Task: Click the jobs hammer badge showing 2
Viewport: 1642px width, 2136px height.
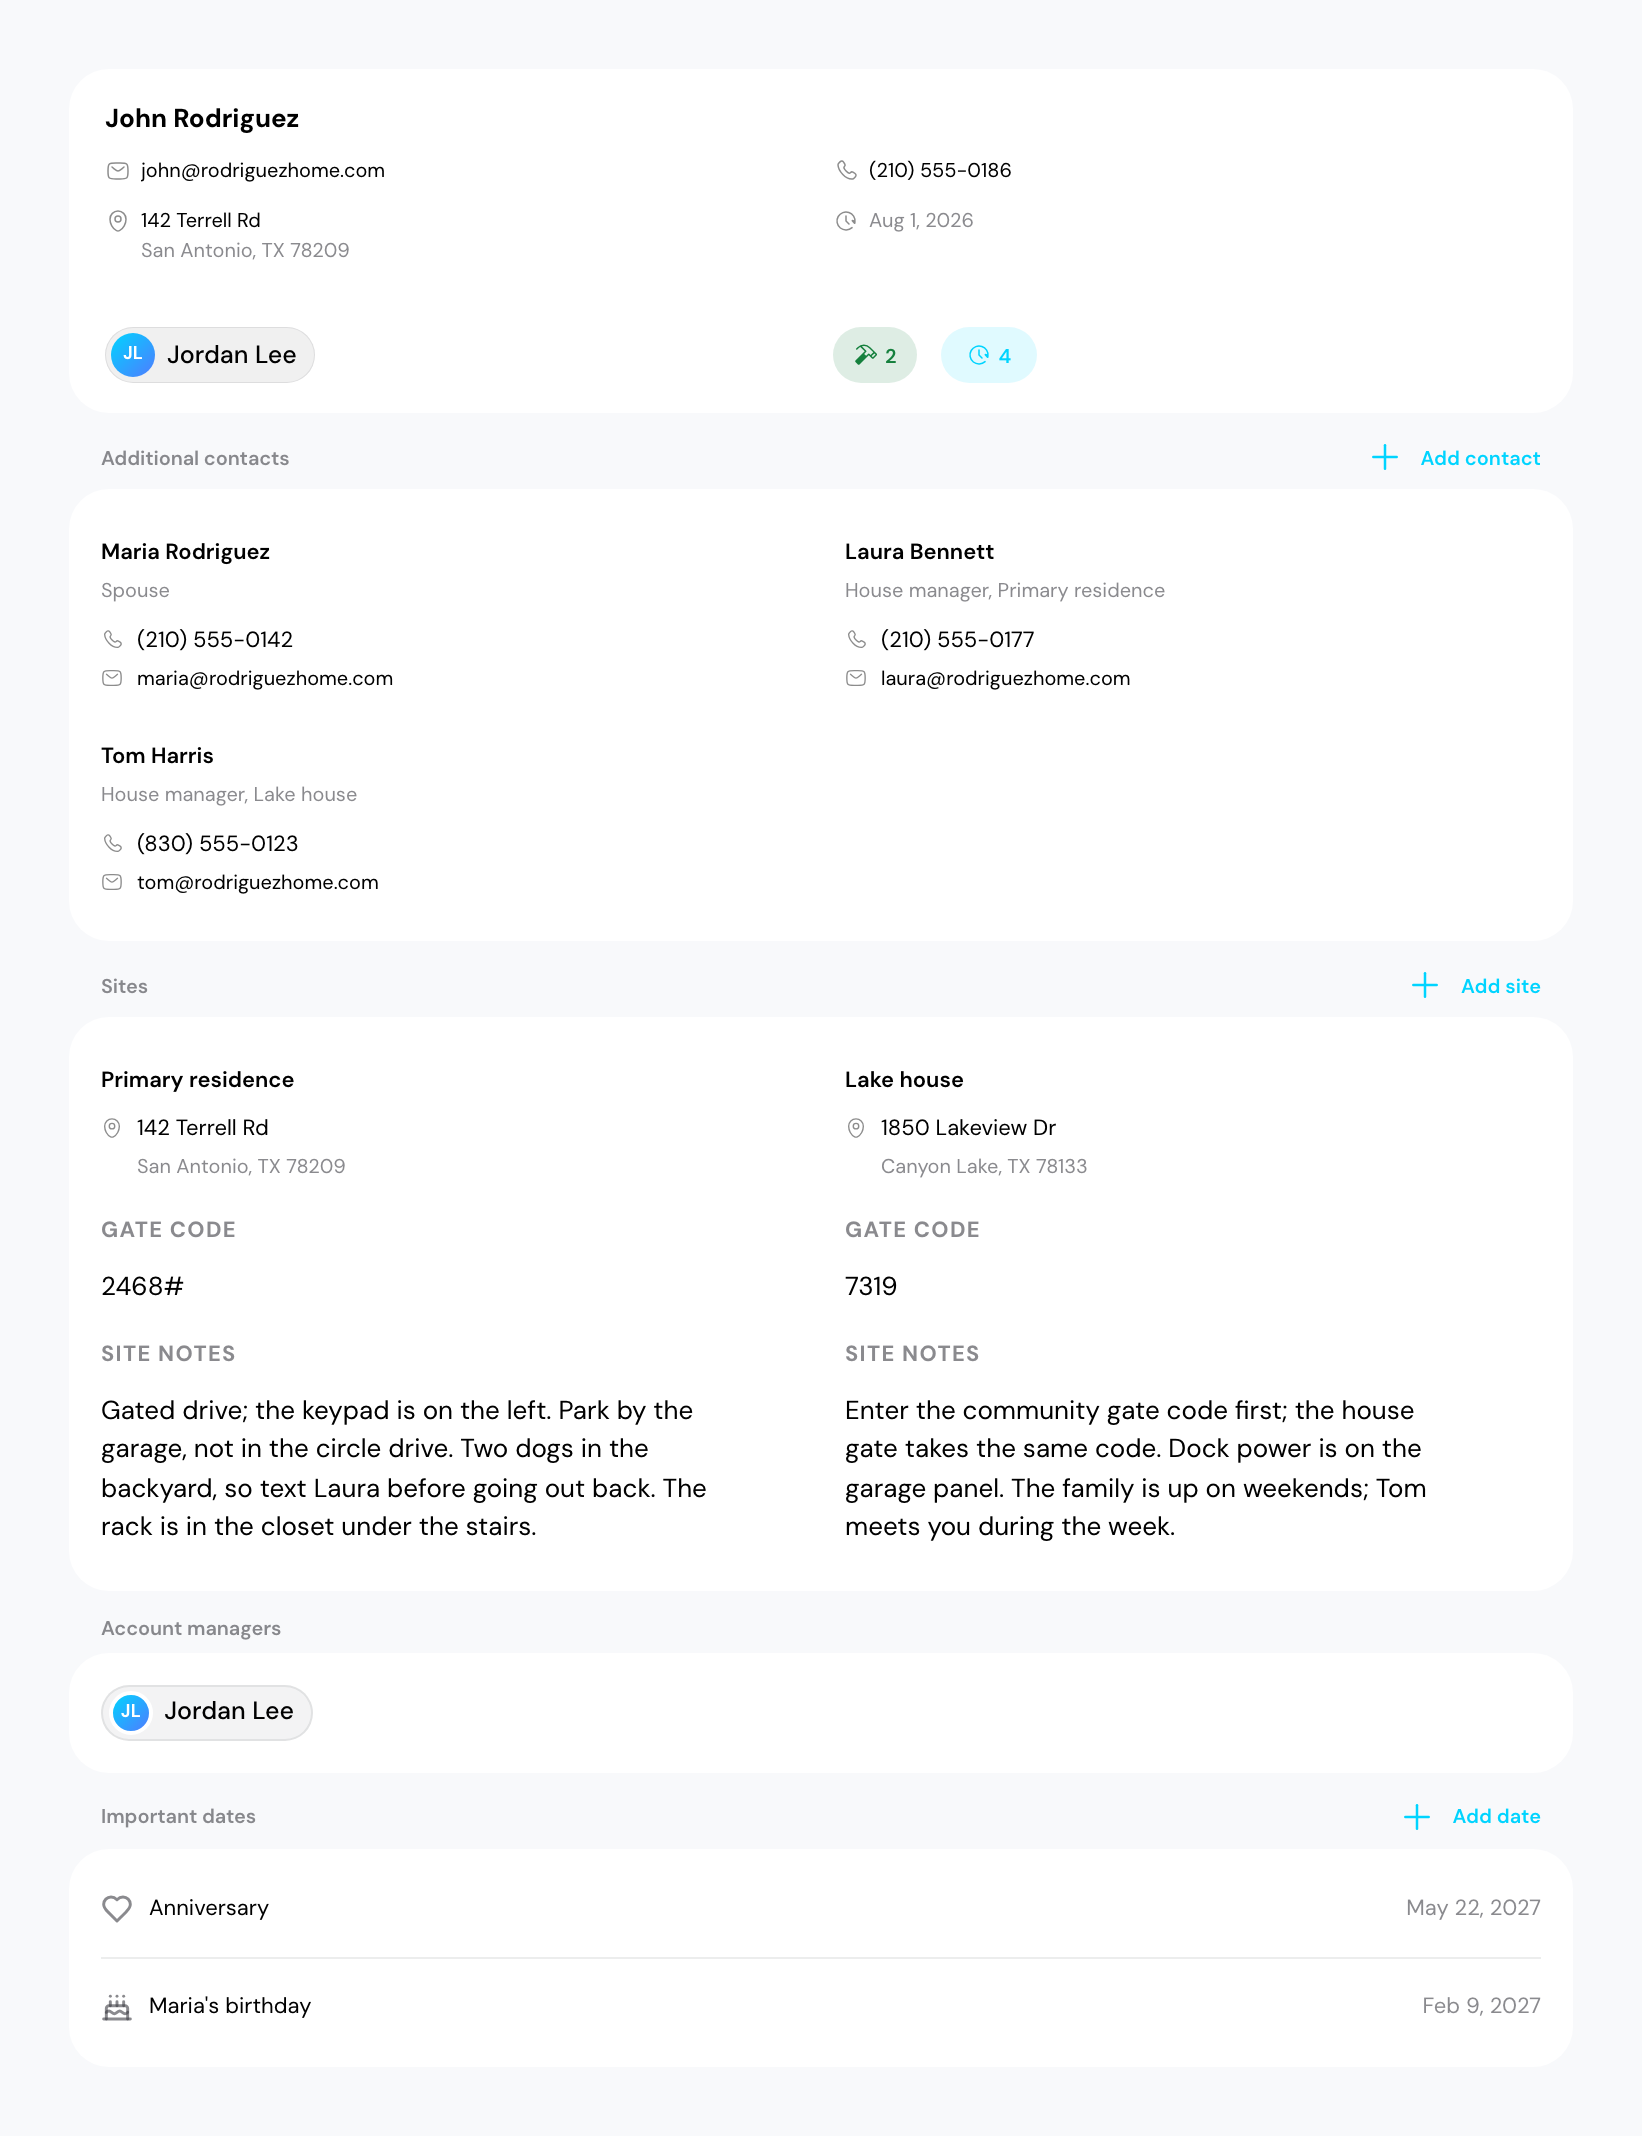Action: coord(874,355)
